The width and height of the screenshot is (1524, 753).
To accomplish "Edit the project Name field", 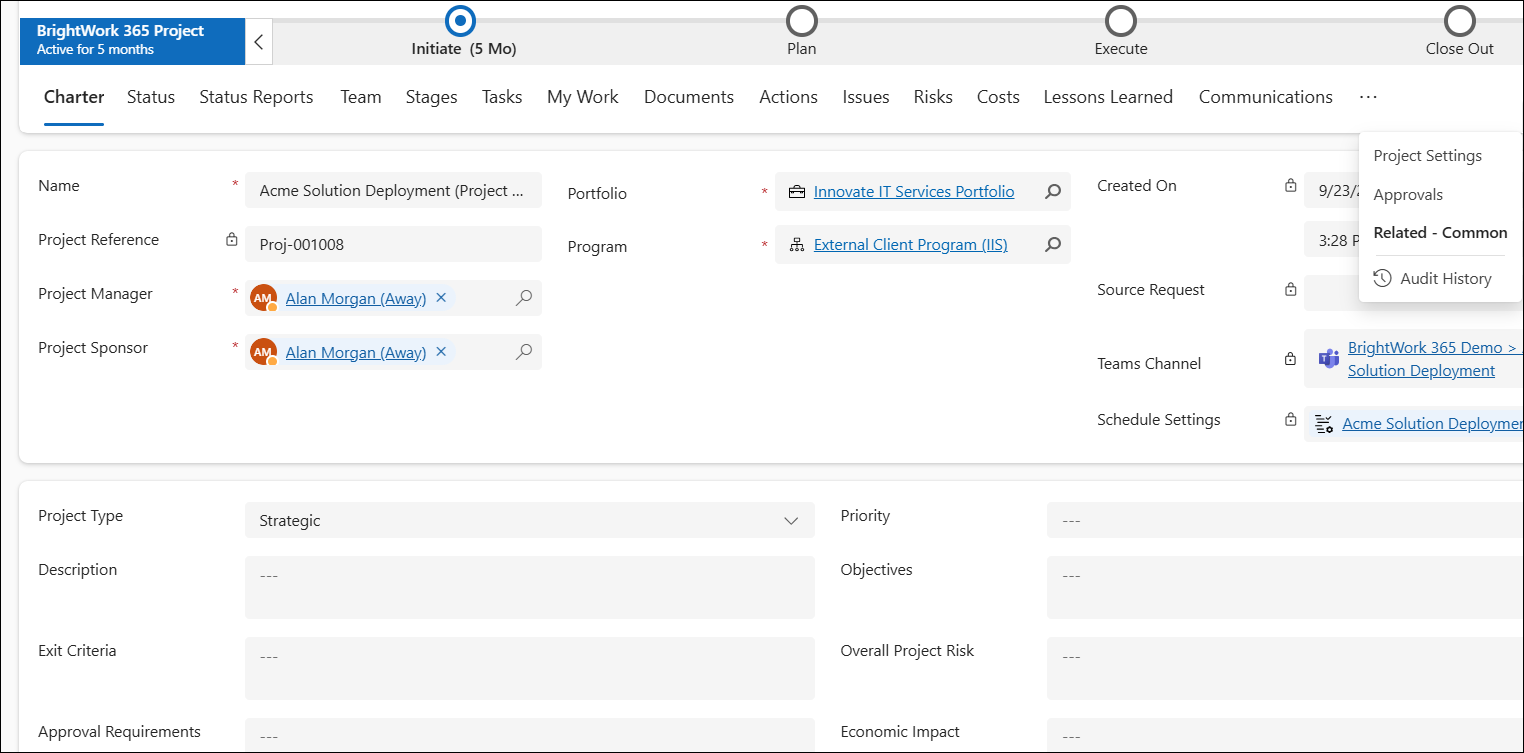I will (x=393, y=190).
